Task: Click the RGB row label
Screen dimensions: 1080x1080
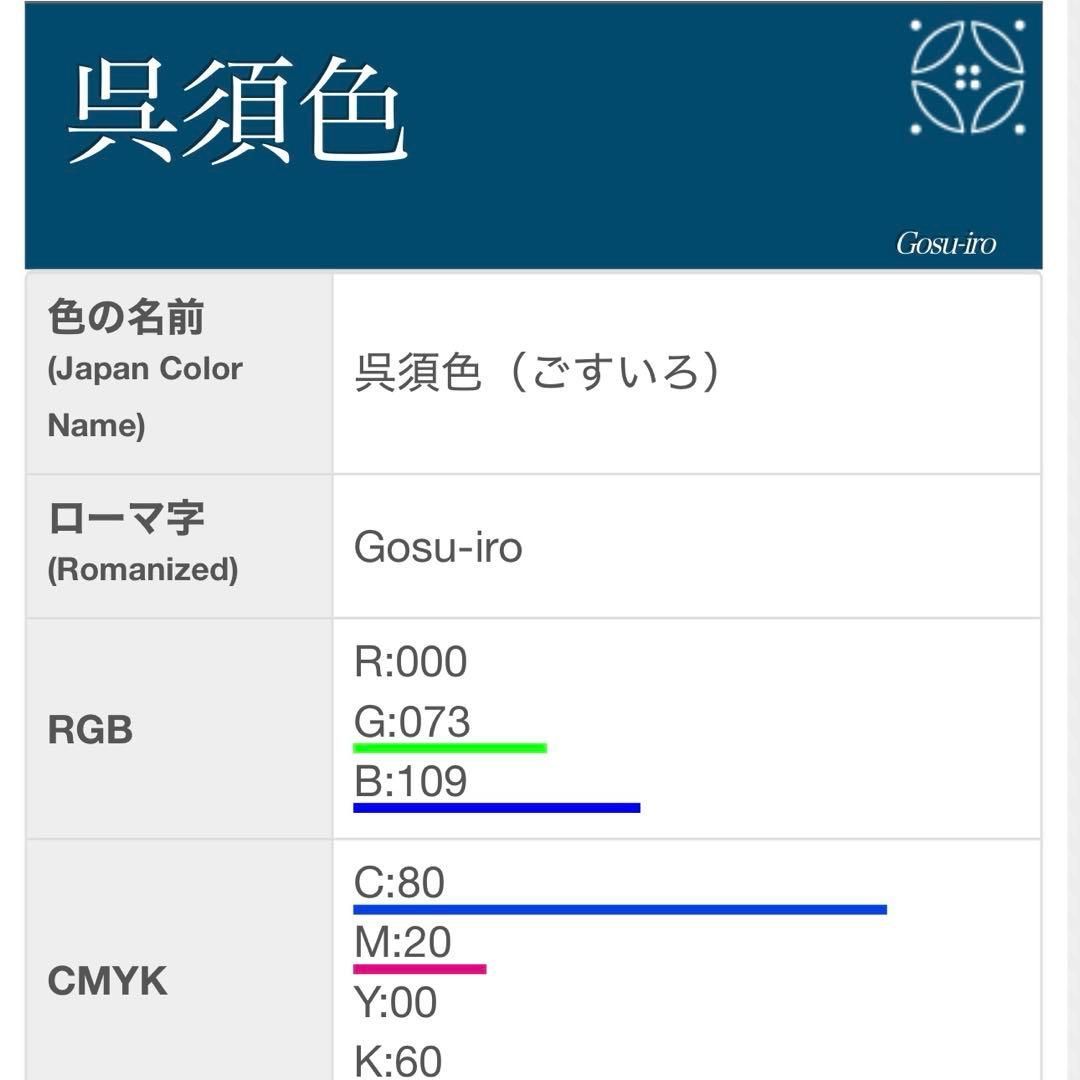Action: click(90, 730)
